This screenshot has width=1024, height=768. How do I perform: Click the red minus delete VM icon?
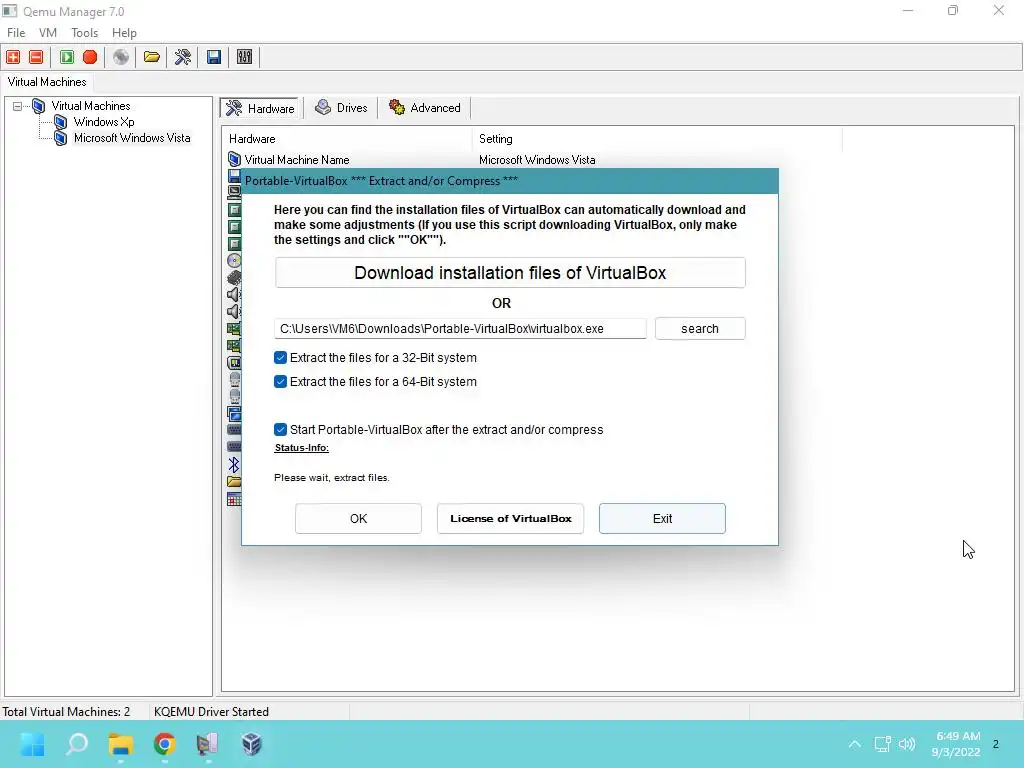[x=37, y=57]
